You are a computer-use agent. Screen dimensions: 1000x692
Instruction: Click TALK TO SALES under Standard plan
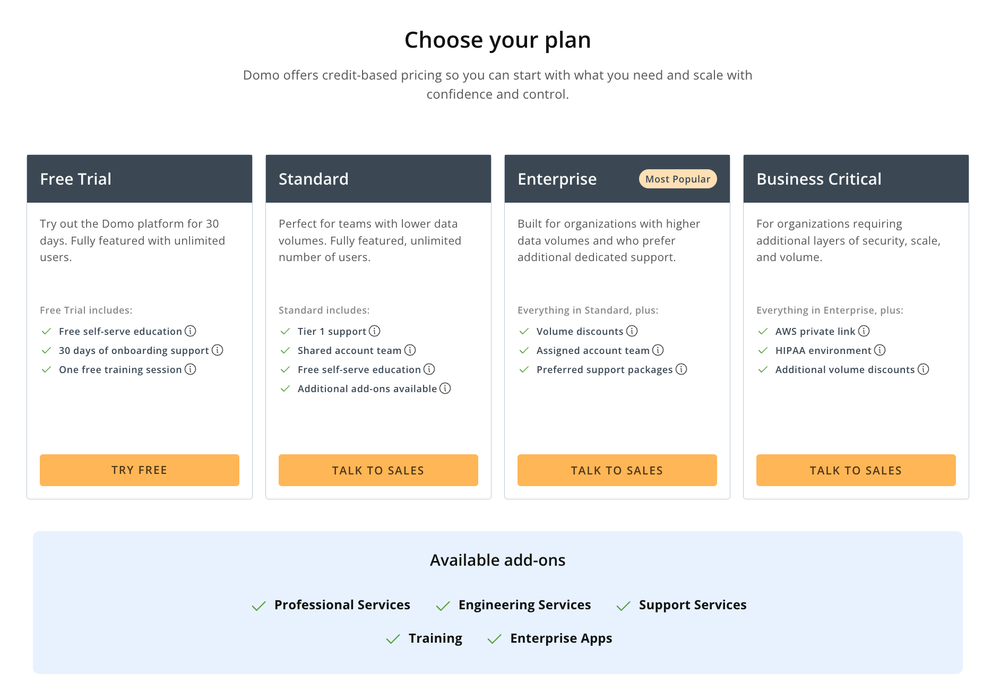(378, 470)
